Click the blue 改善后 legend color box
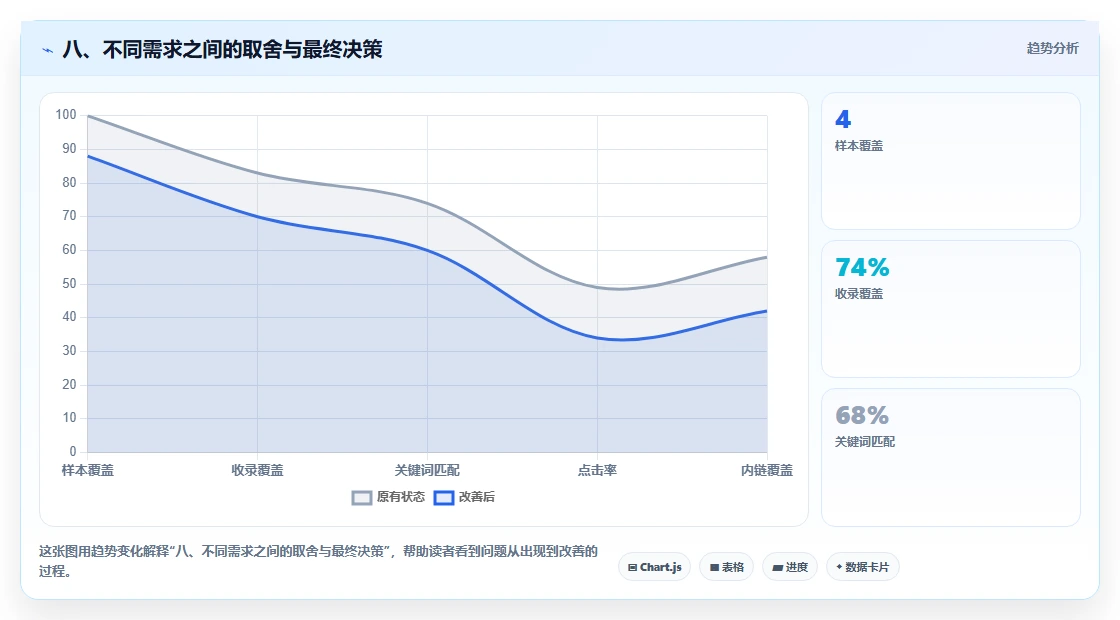 click(x=444, y=498)
